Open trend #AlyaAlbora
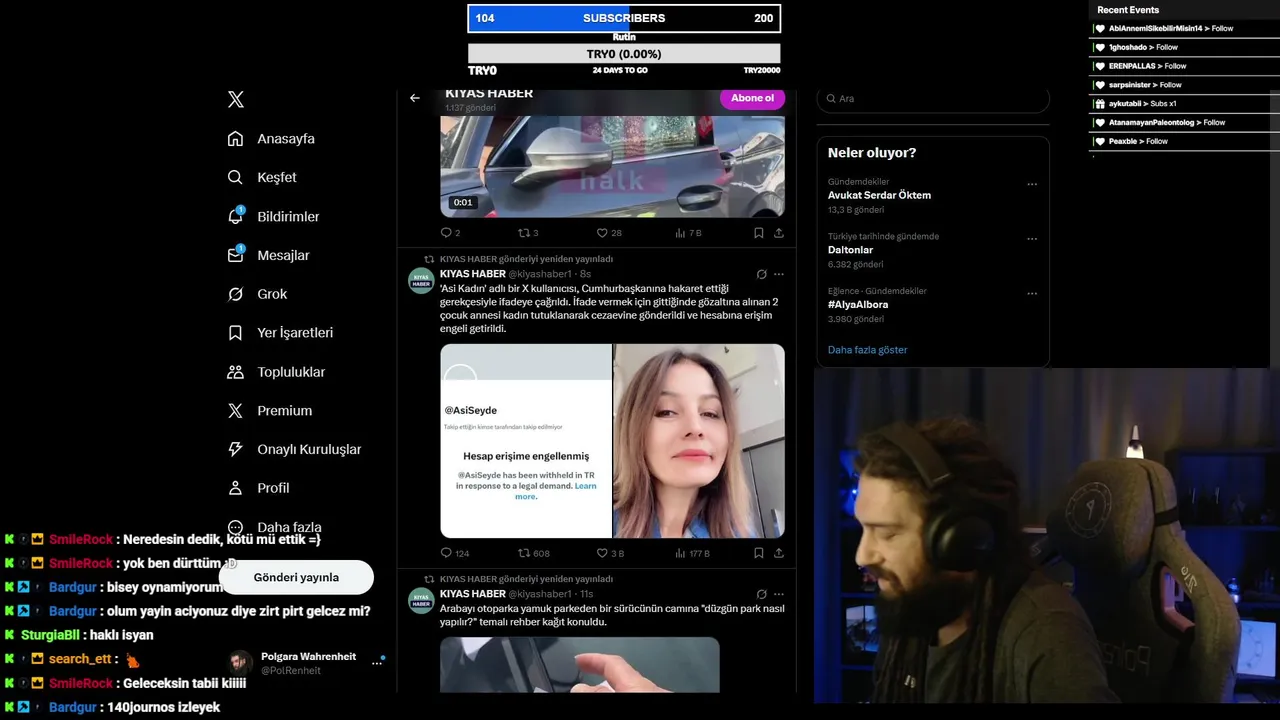The height and width of the screenshot is (720, 1280). [x=858, y=304]
